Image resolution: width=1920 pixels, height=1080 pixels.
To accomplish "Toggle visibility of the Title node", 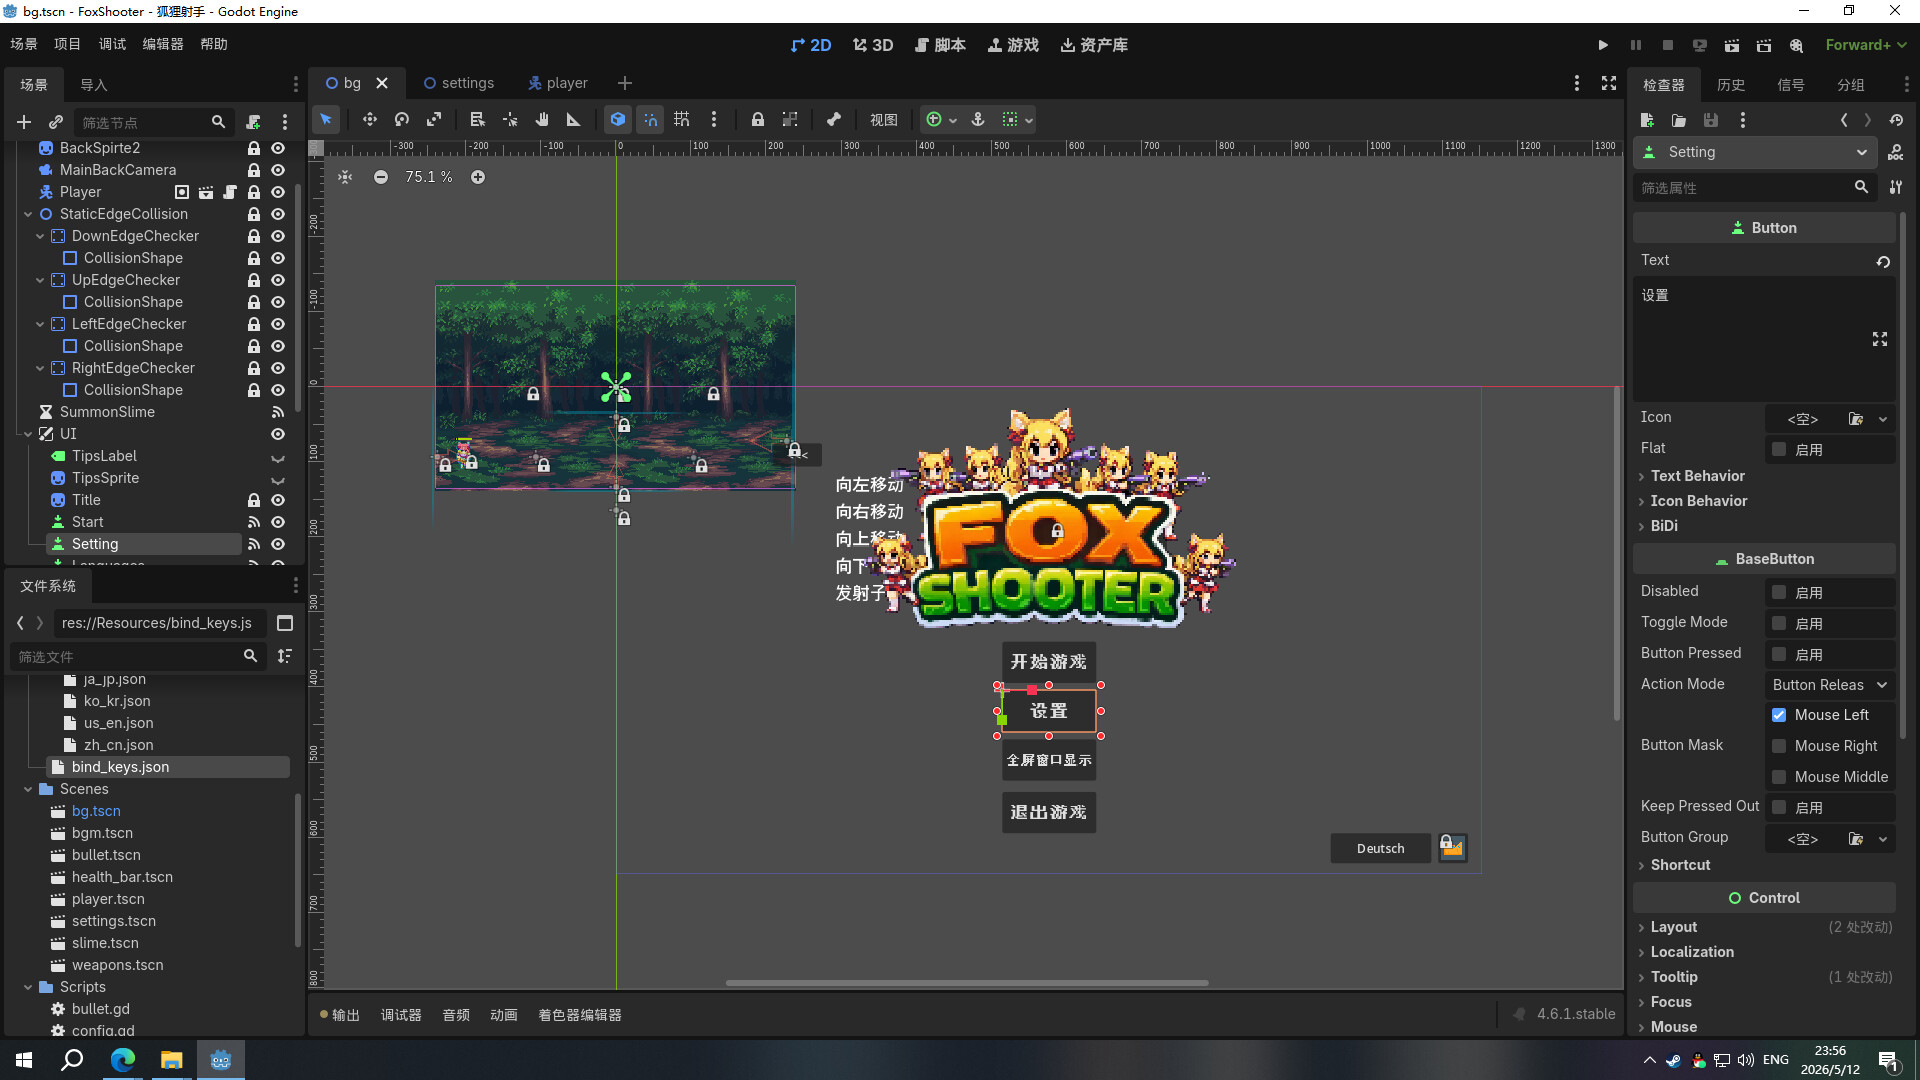I will (x=278, y=500).
